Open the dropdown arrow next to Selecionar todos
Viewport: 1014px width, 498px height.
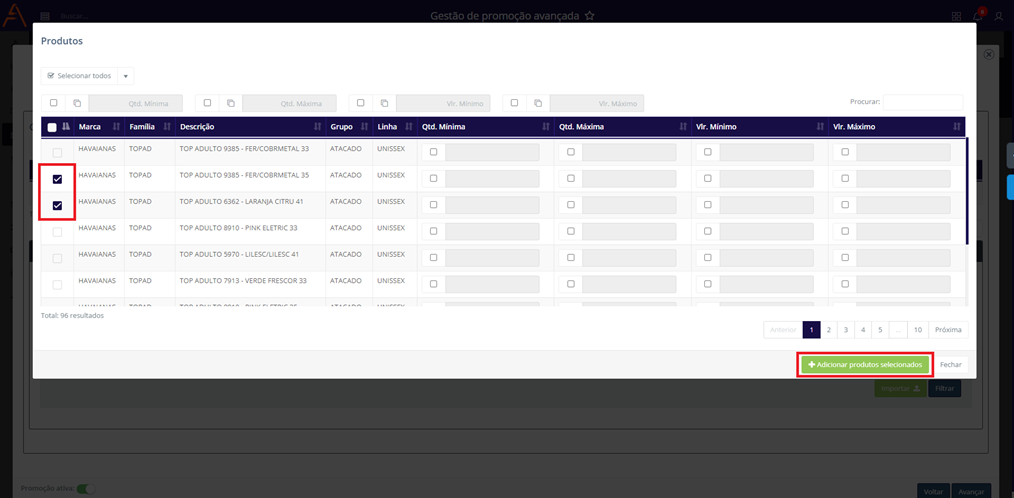click(x=125, y=76)
